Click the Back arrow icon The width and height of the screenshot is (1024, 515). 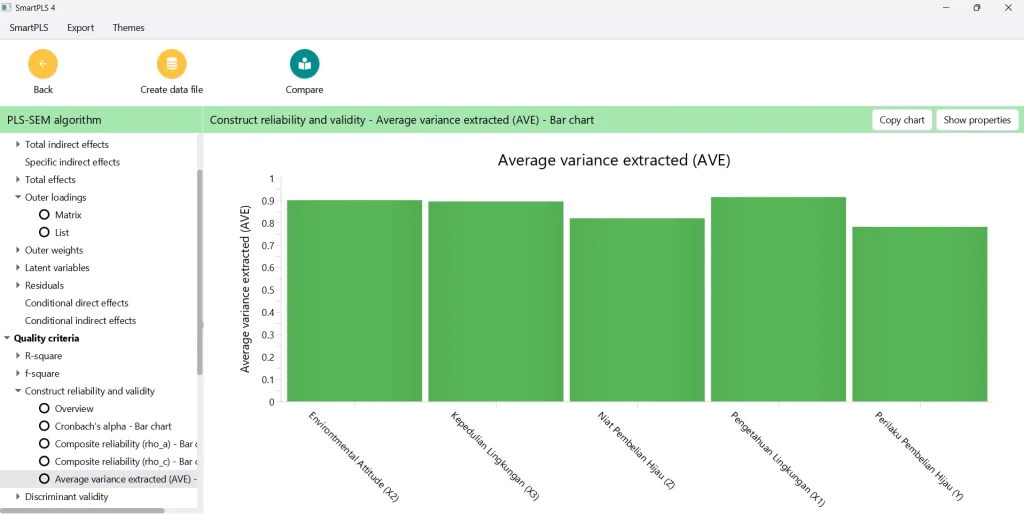[x=43, y=64]
